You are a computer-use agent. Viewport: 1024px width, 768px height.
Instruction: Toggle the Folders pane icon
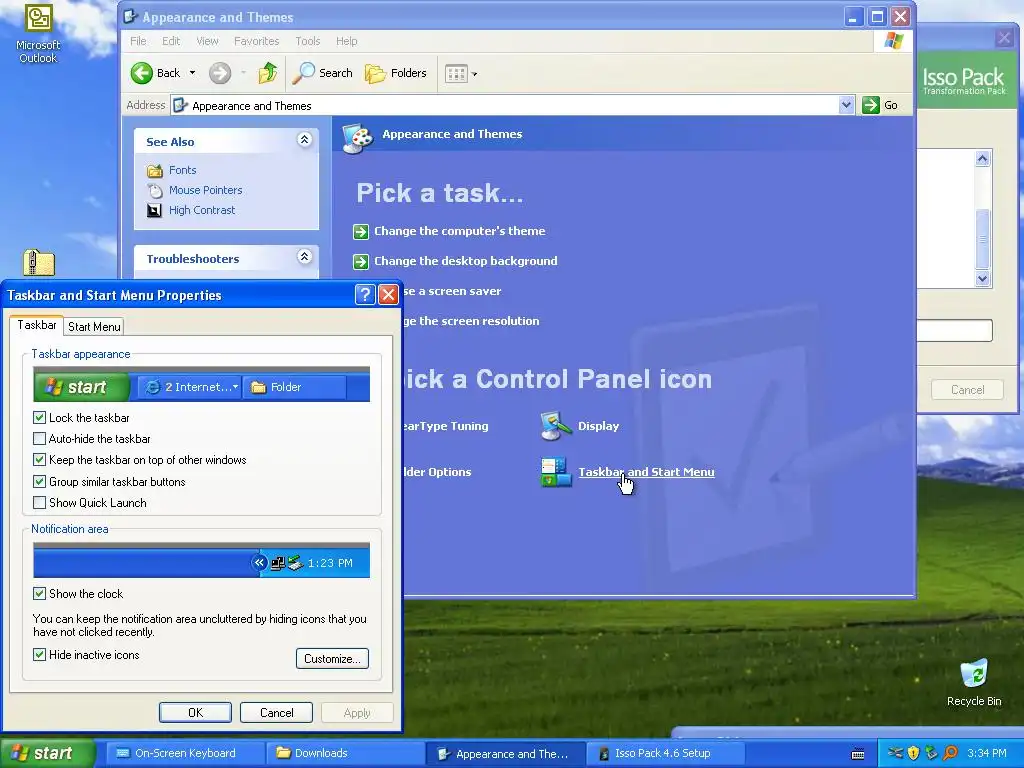[x=375, y=73]
